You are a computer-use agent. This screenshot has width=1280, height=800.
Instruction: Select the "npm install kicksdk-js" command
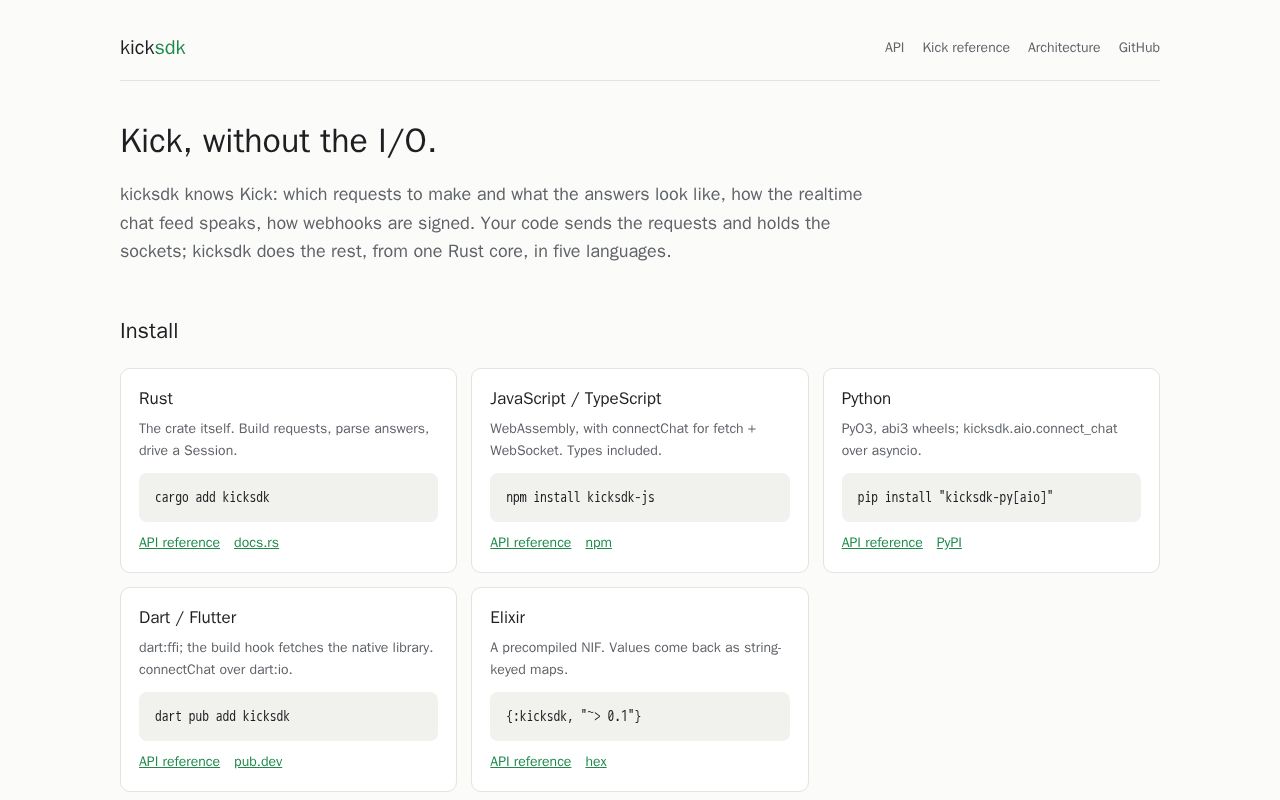click(x=580, y=497)
